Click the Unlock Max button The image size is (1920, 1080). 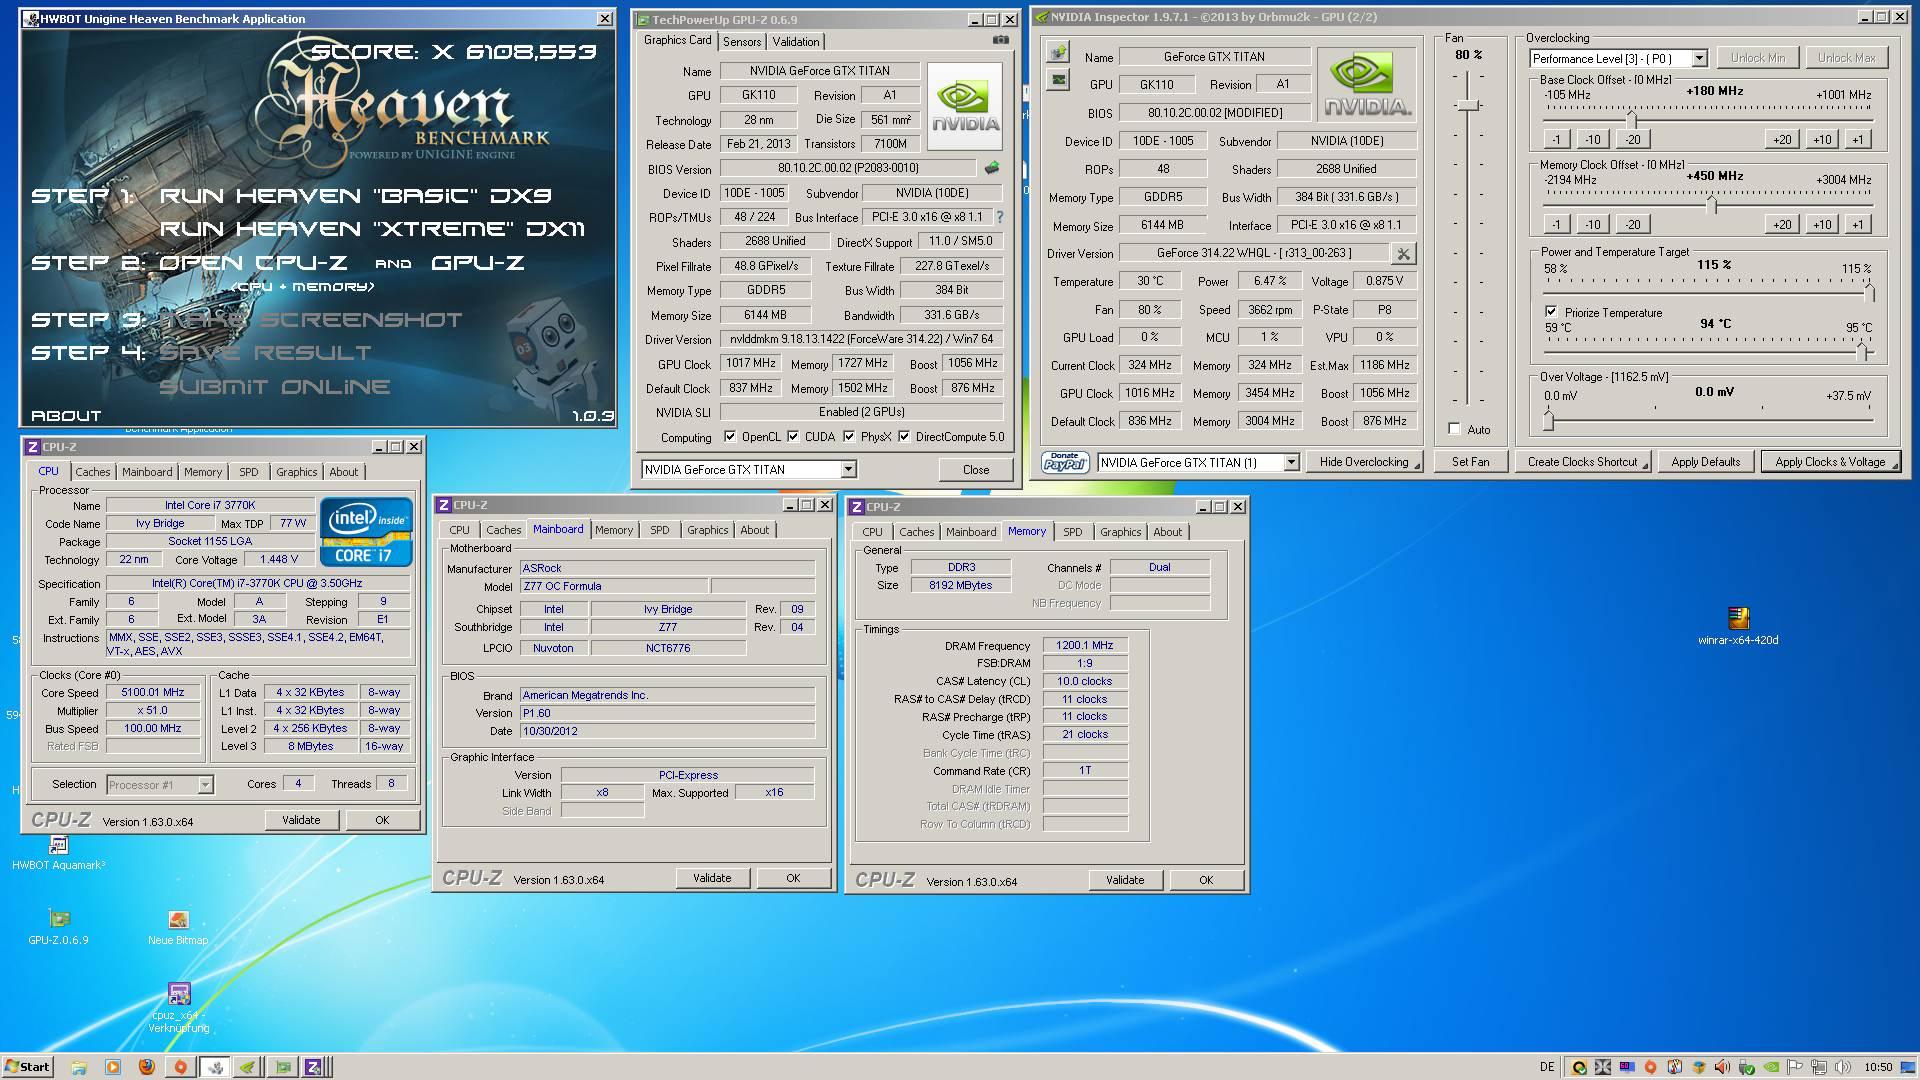(x=1846, y=58)
